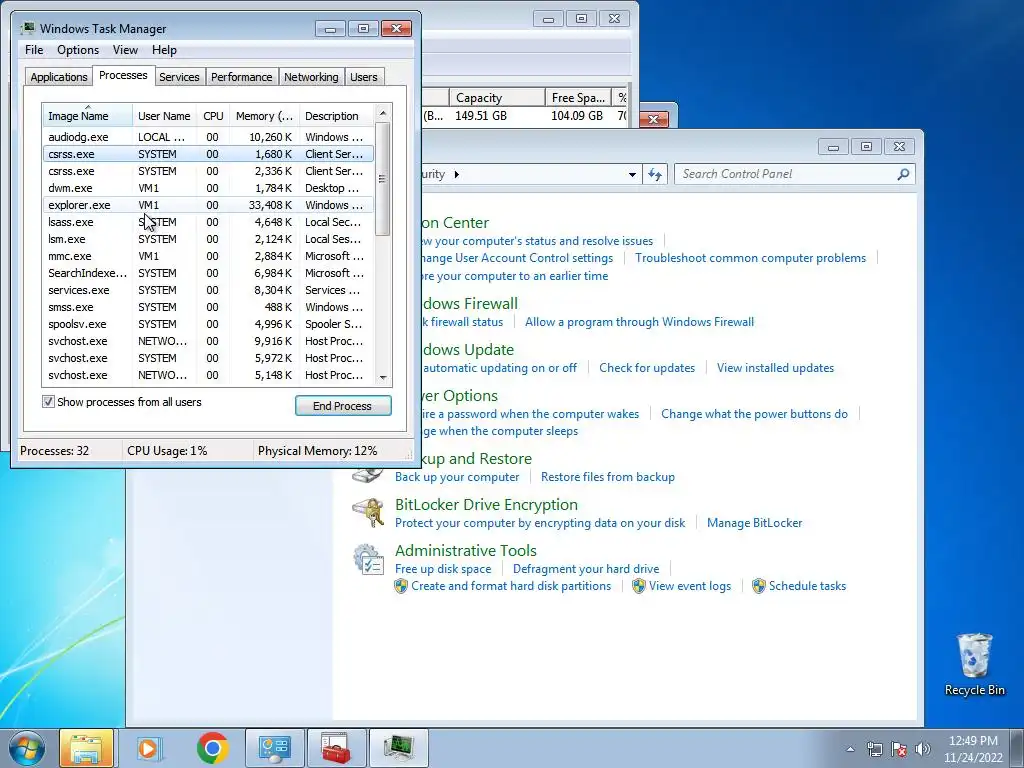
Task: Open the Help menu in Task Manager
Action: (164, 50)
